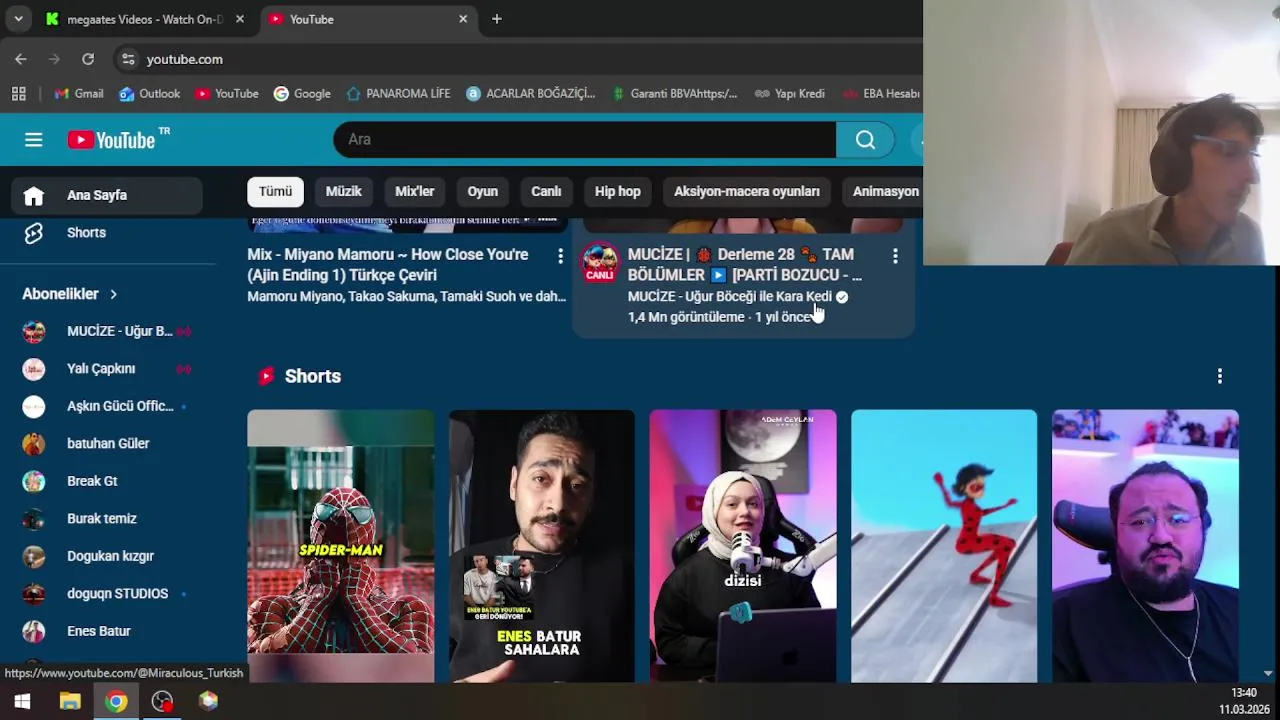Screen dimensions: 1280x720
Task: Click Enes Batur avatar in sidebar
Action: pyautogui.click(x=34, y=631)
